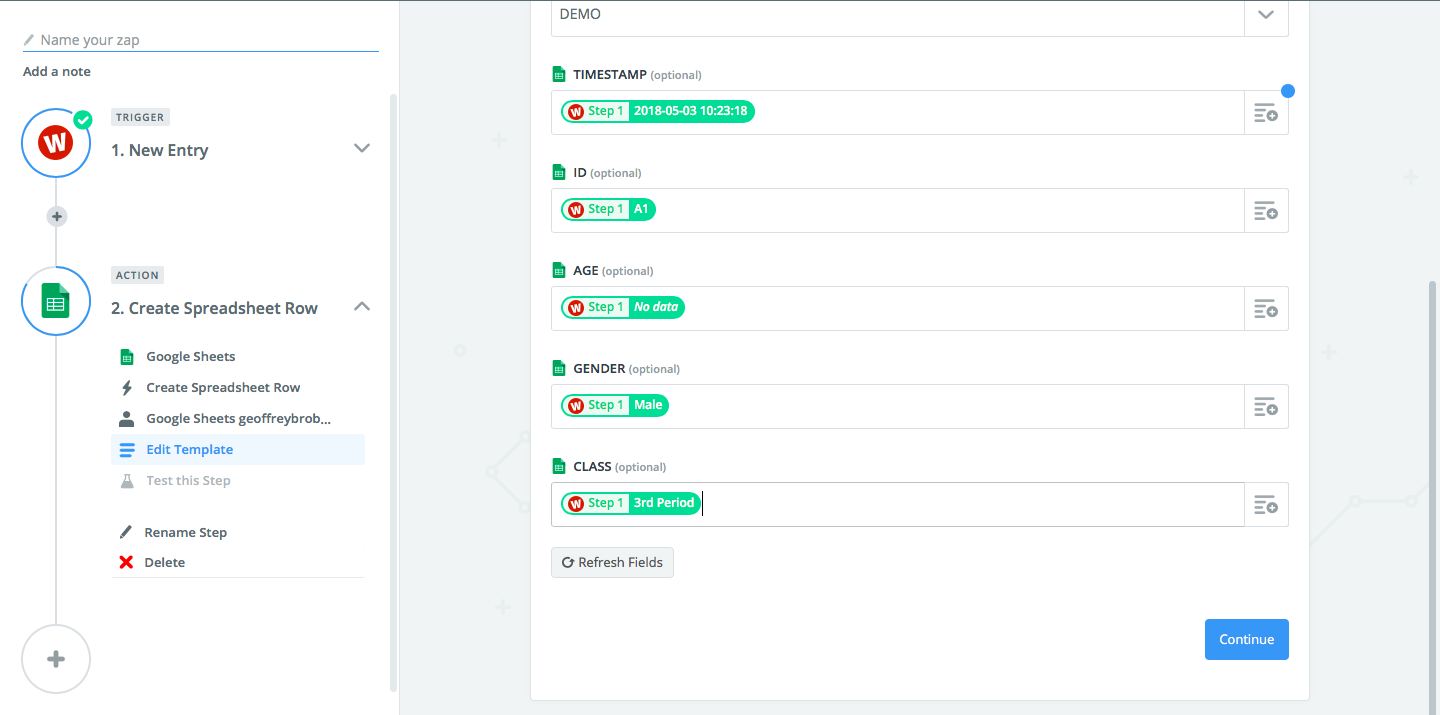
Task: Click the Google Sheets icon beside AGE label
Action: click(559, 270)
